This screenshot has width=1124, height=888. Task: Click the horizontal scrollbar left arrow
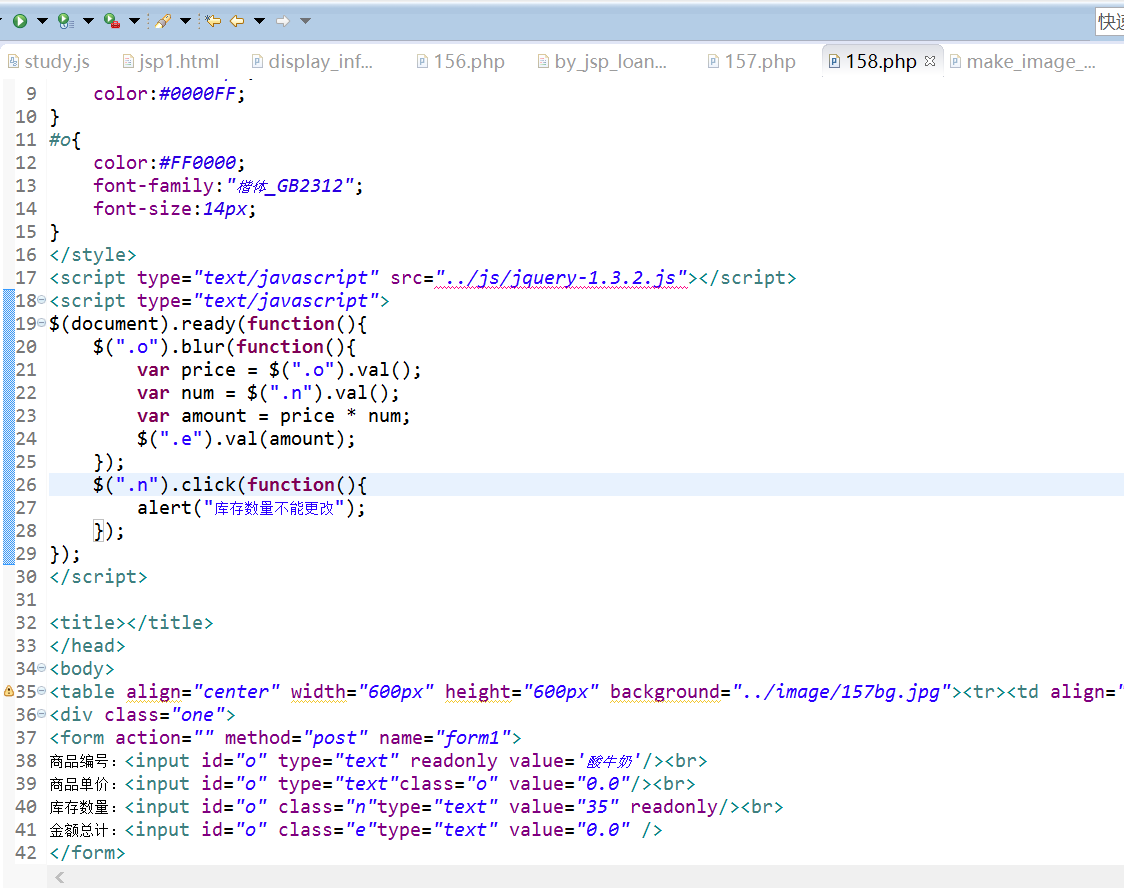click(59, 877)
